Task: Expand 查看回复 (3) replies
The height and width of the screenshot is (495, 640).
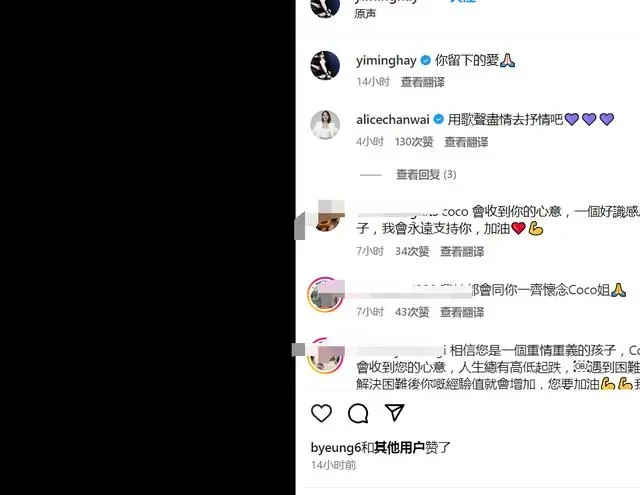Action: pyautogui.click(x=426, y=175)
